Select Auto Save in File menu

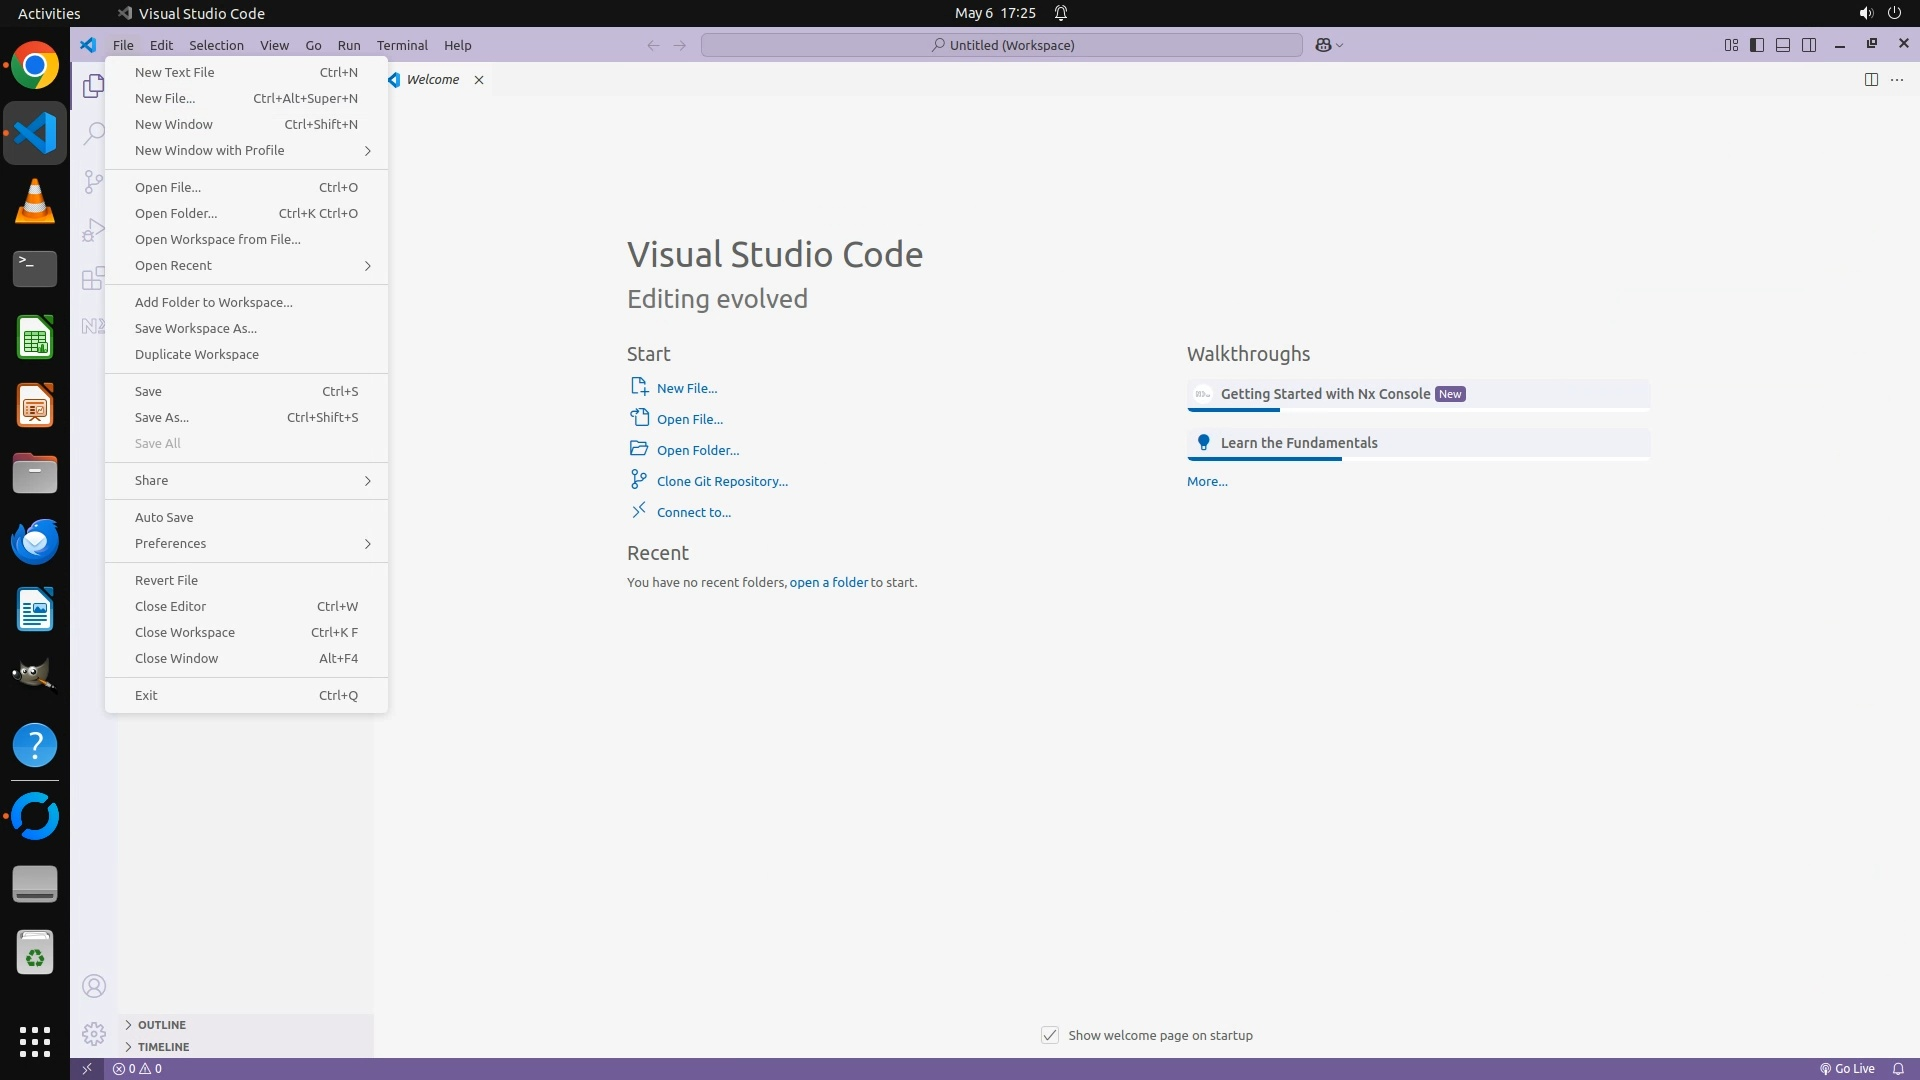click(x=164, y=518)
